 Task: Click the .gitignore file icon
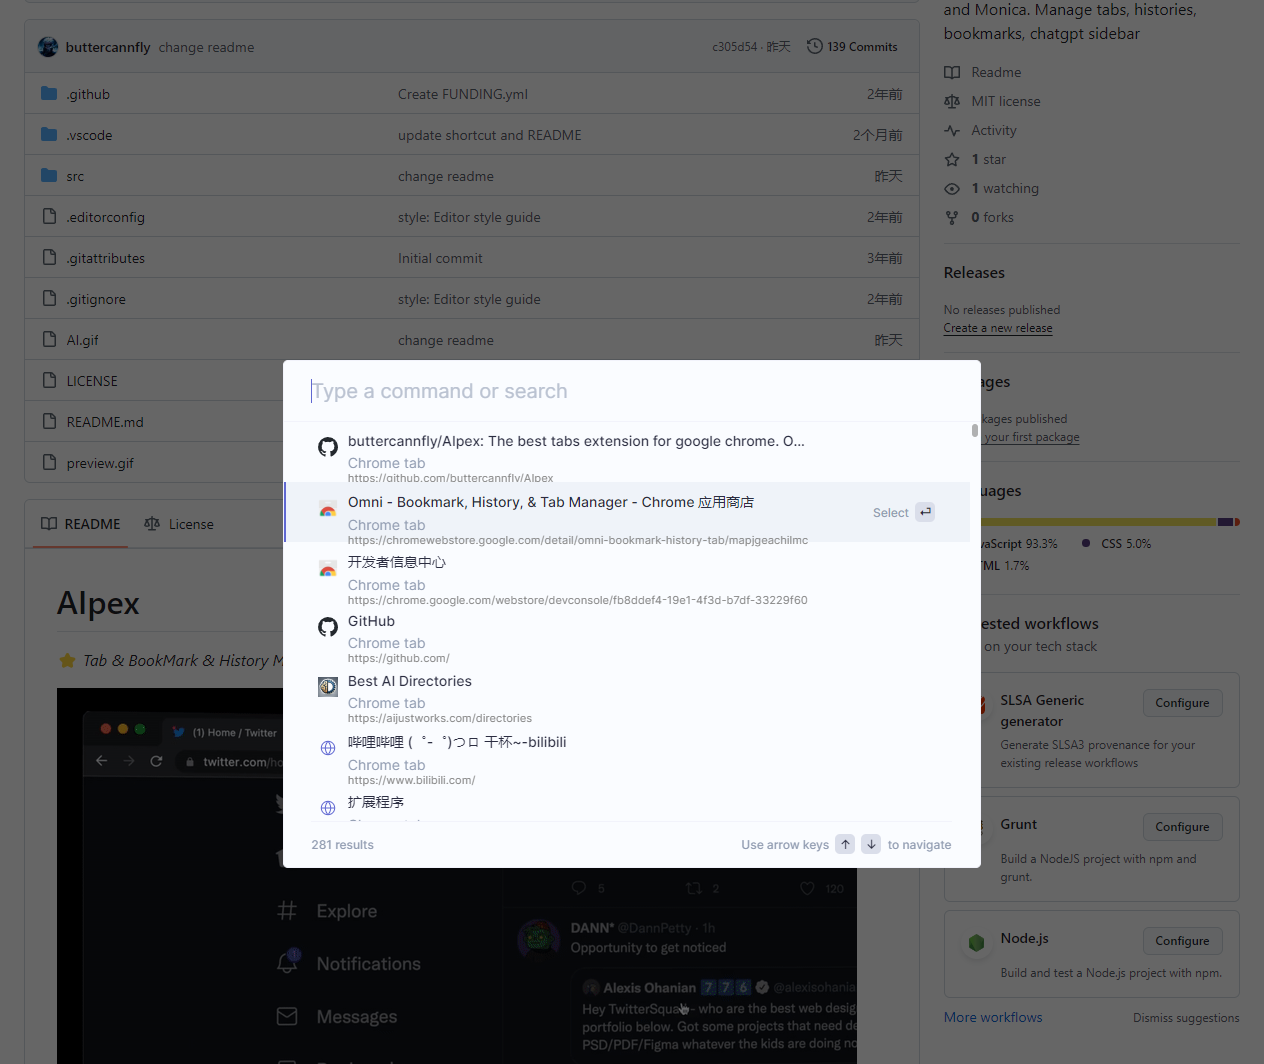point(49,299)
